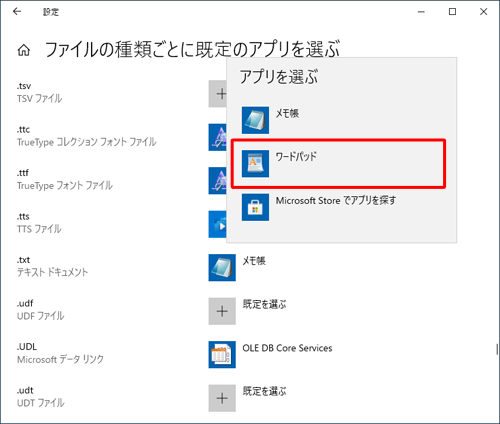Click OLE DB Core Services icon
Viewport: 500px width, 424px height.
(x=222, y=355)
